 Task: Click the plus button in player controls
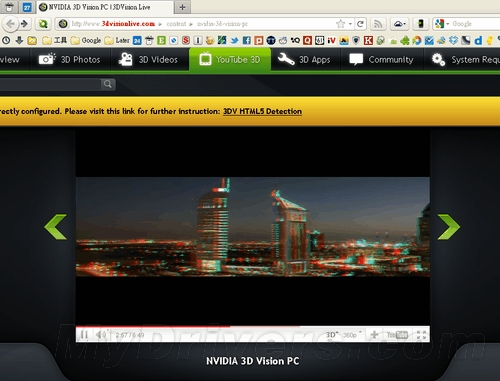pyautogui.click(x=374, y=335)
